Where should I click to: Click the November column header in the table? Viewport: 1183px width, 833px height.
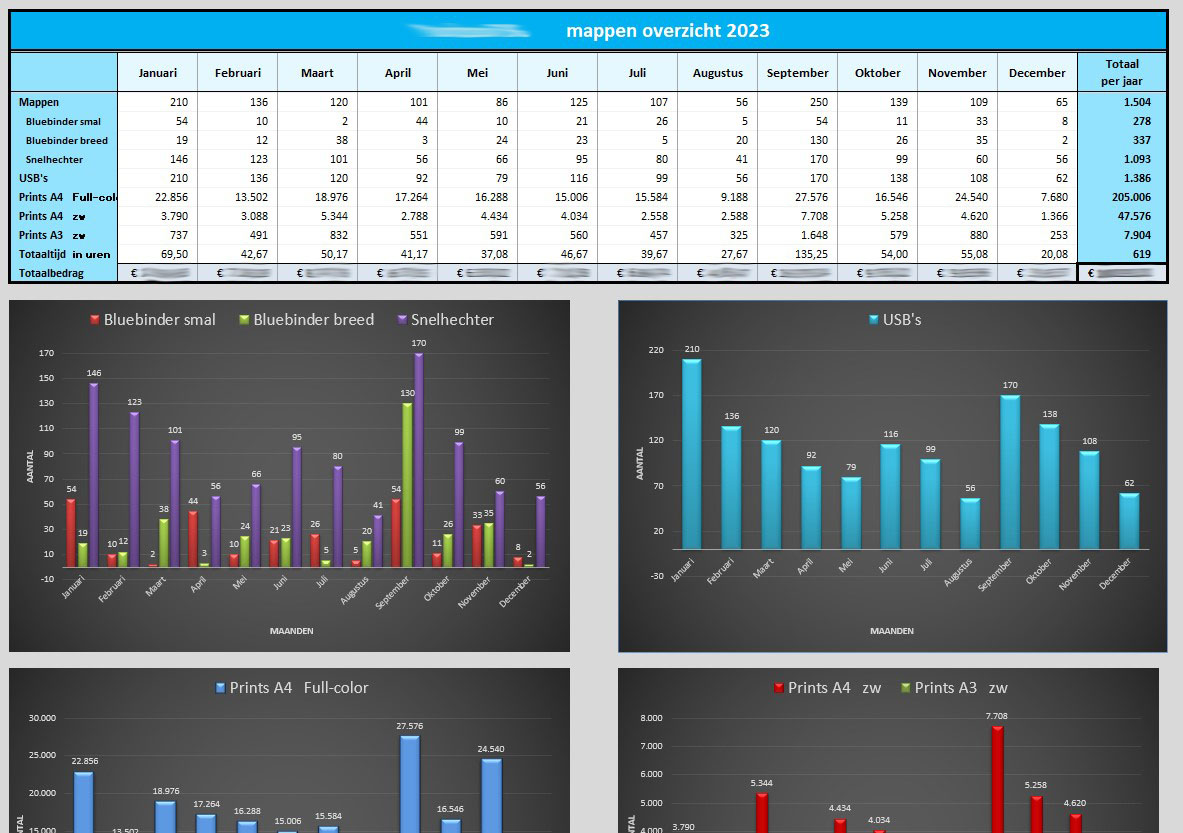pos(957,72)
